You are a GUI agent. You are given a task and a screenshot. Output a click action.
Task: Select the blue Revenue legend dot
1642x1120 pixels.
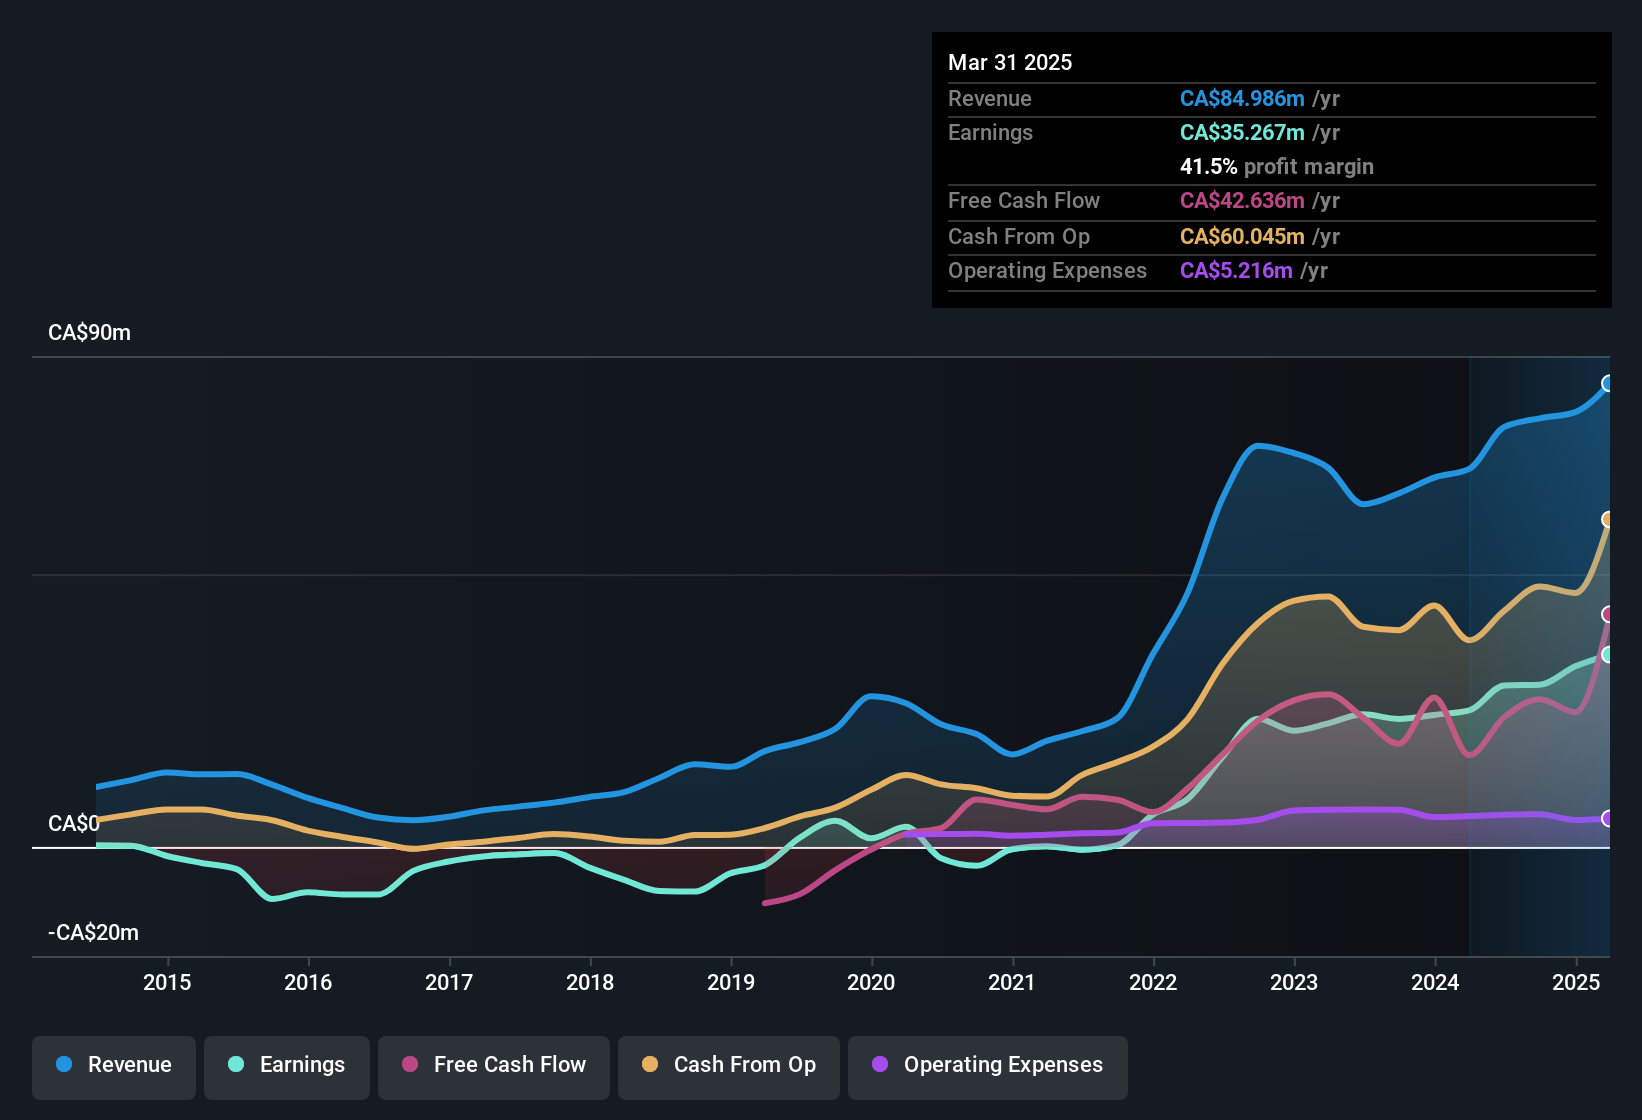tap(62, 1065)
